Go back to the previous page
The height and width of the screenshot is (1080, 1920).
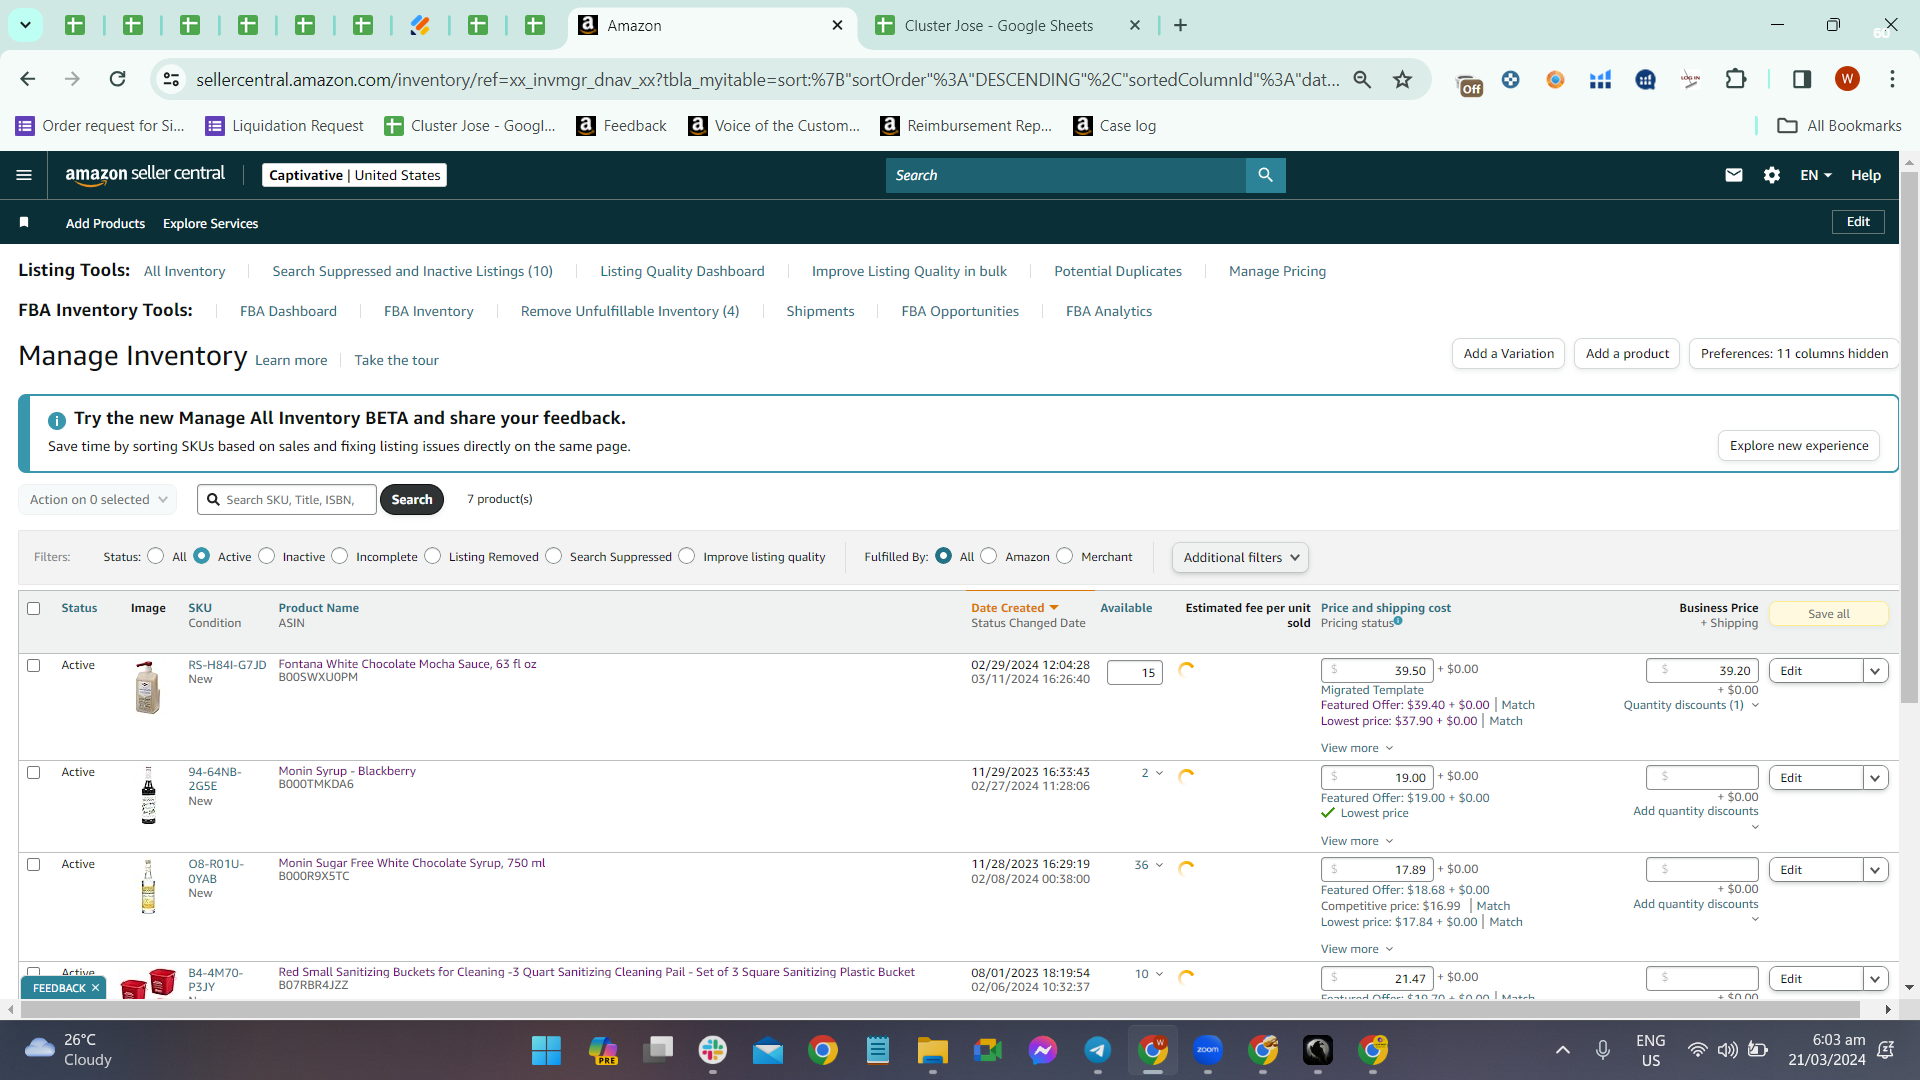28,79
